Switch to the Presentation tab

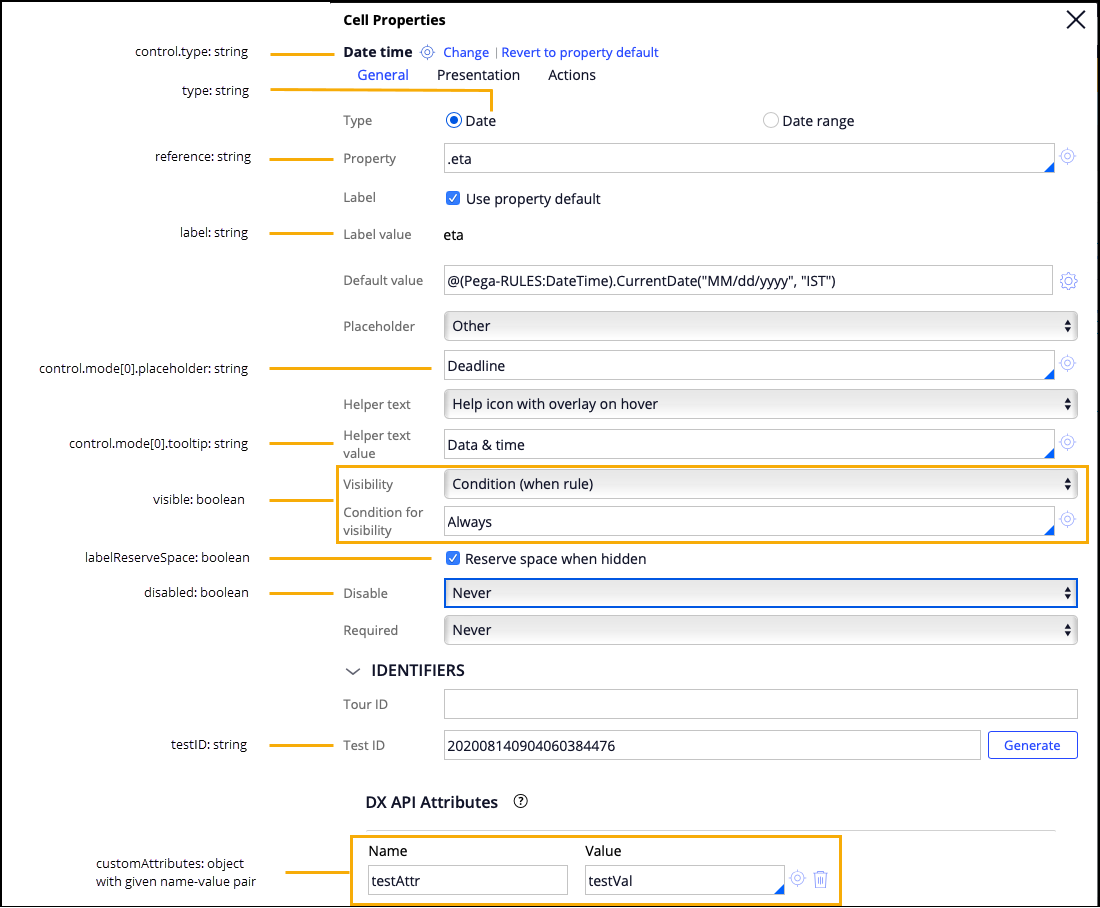coord(478,75)
